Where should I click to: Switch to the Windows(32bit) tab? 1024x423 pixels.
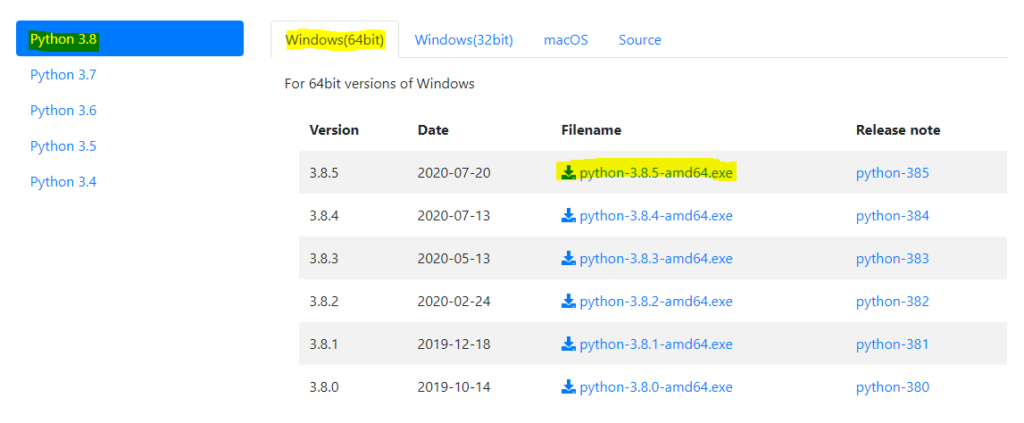[464, 40]
